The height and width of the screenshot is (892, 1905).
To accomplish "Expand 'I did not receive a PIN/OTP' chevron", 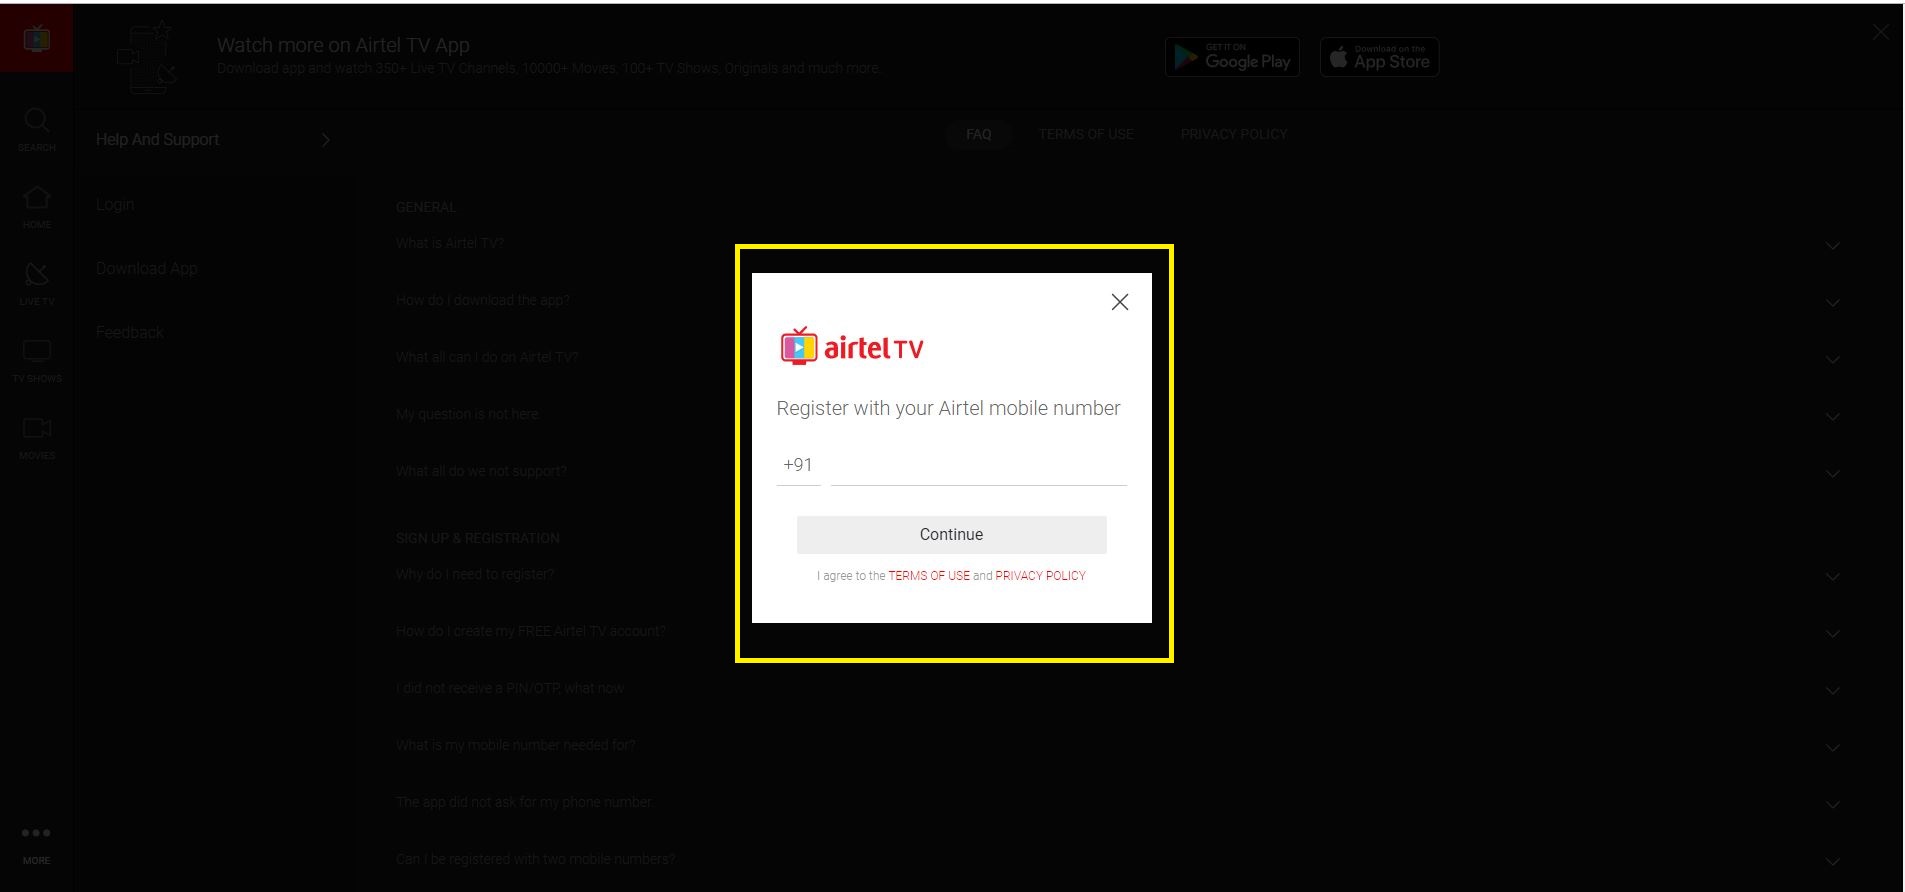I will click(1832, 690).
